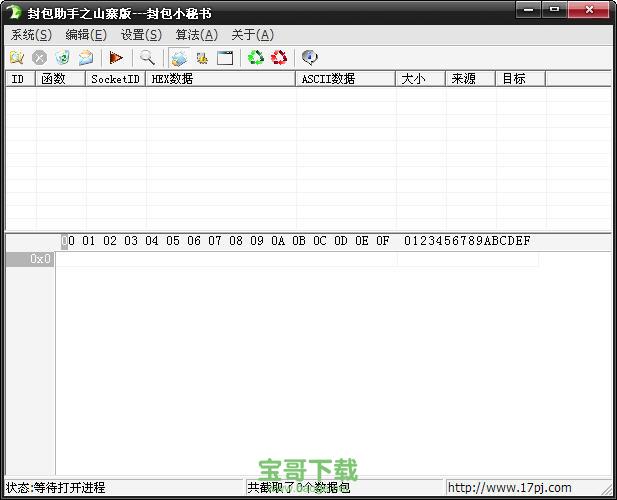The height and width of the screenshot is (500, 617).
Task: Click the SocketID column header
Action: coord(115,79)
